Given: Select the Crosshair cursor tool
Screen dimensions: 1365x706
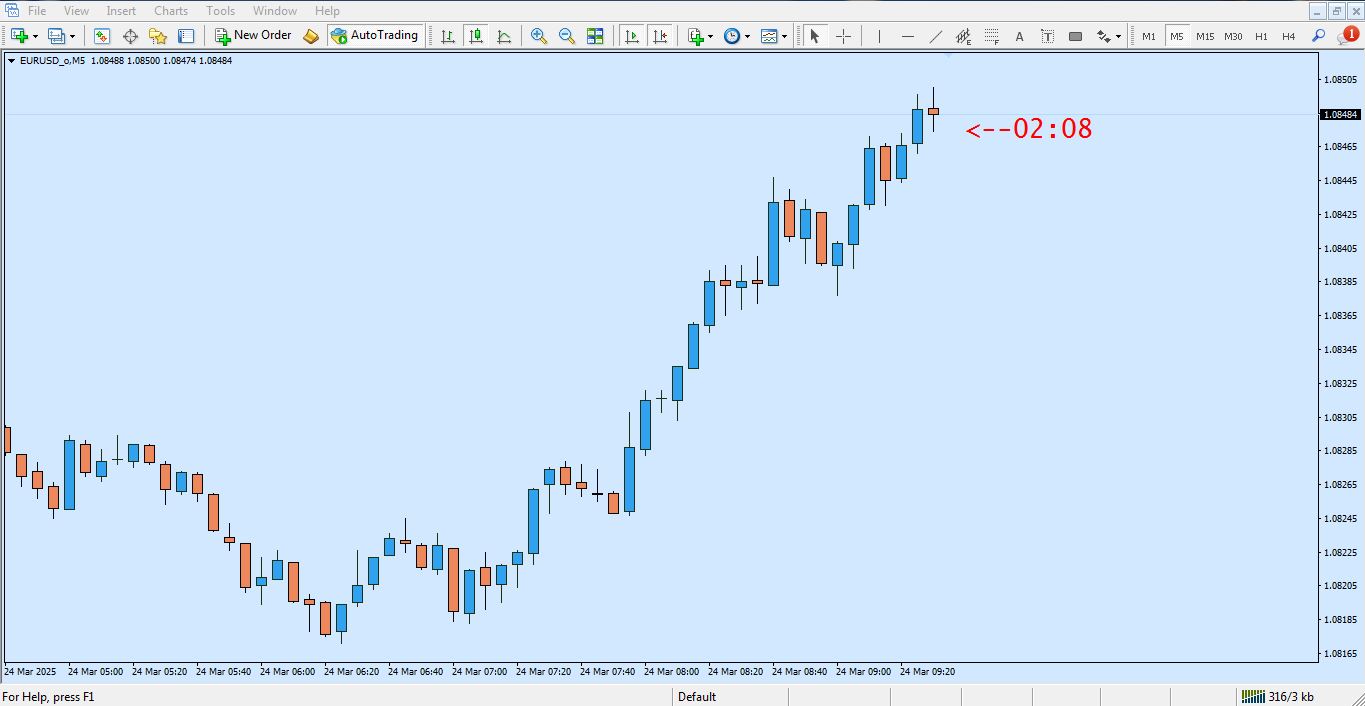Looking at the screenshot, I should pos(843,36).
